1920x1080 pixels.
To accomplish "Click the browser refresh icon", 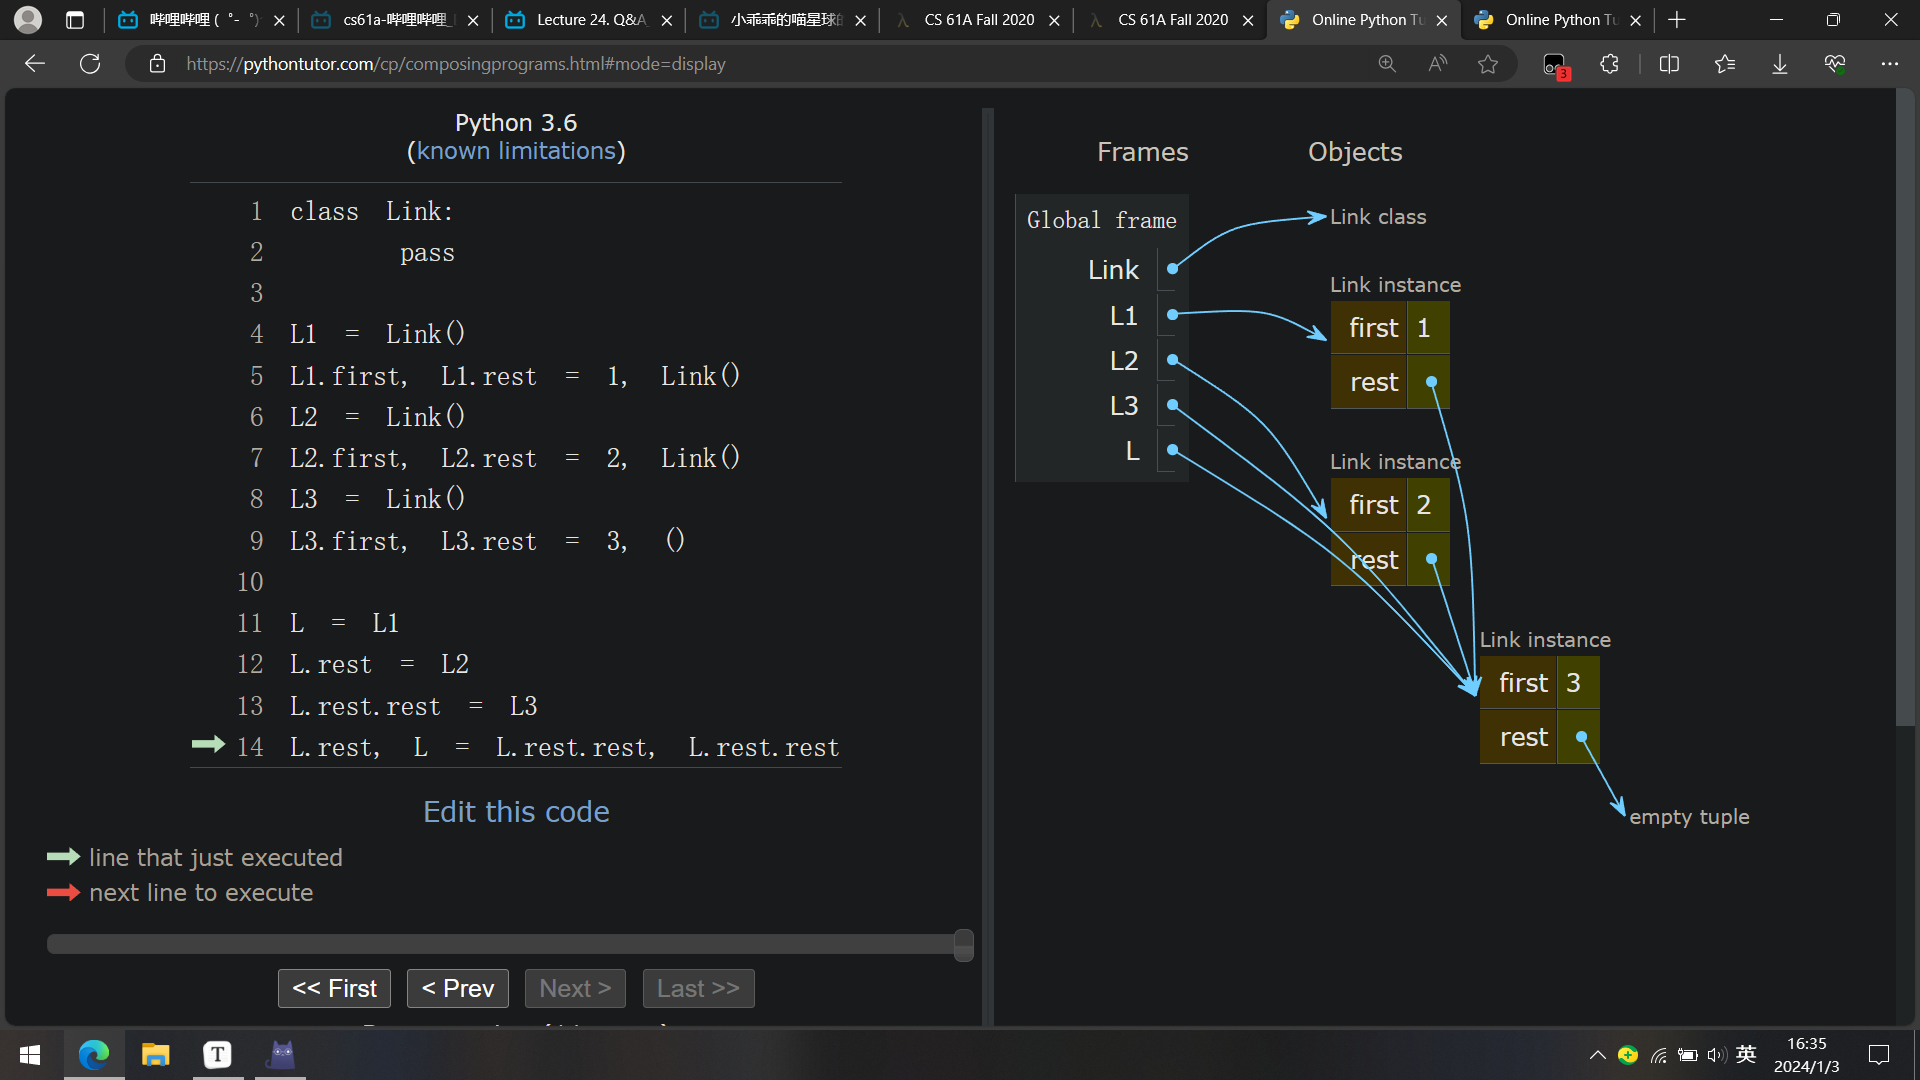I will click(90, 64).
